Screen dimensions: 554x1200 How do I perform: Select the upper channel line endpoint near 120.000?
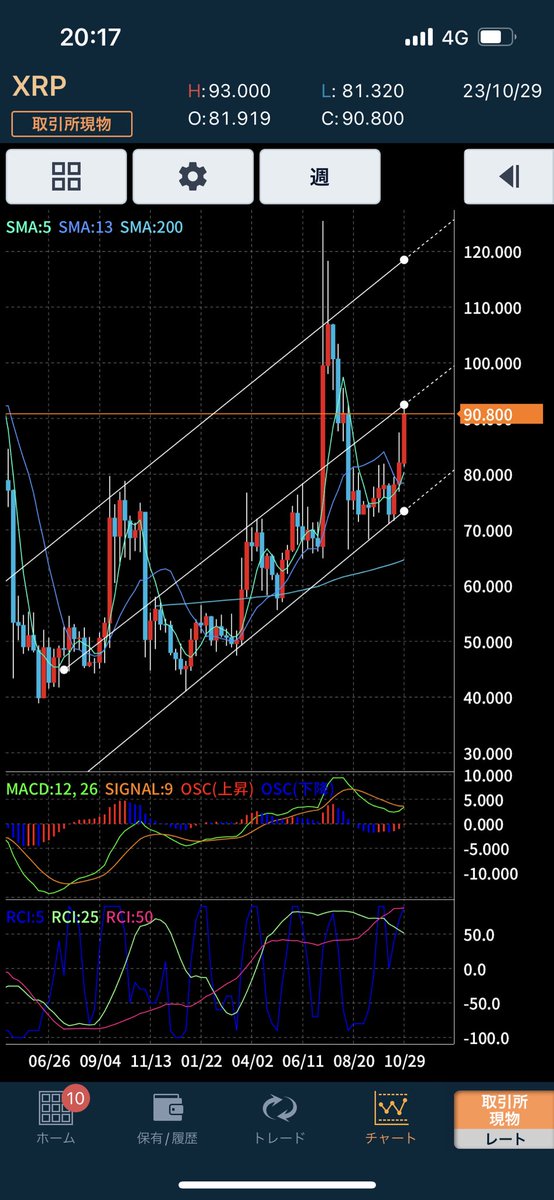(x=404, y=260)
